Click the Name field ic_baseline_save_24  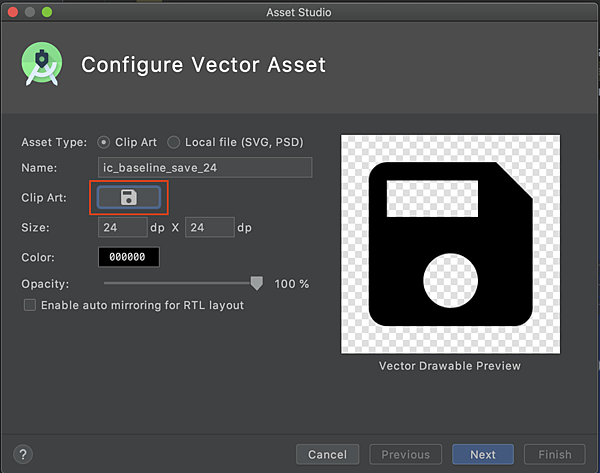click(205, 168)
